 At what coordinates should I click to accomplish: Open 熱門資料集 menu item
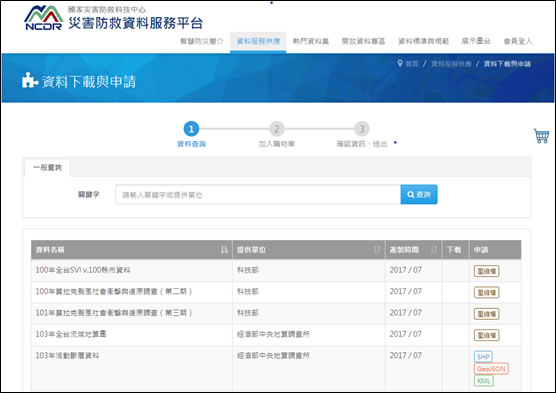[311, 41]
